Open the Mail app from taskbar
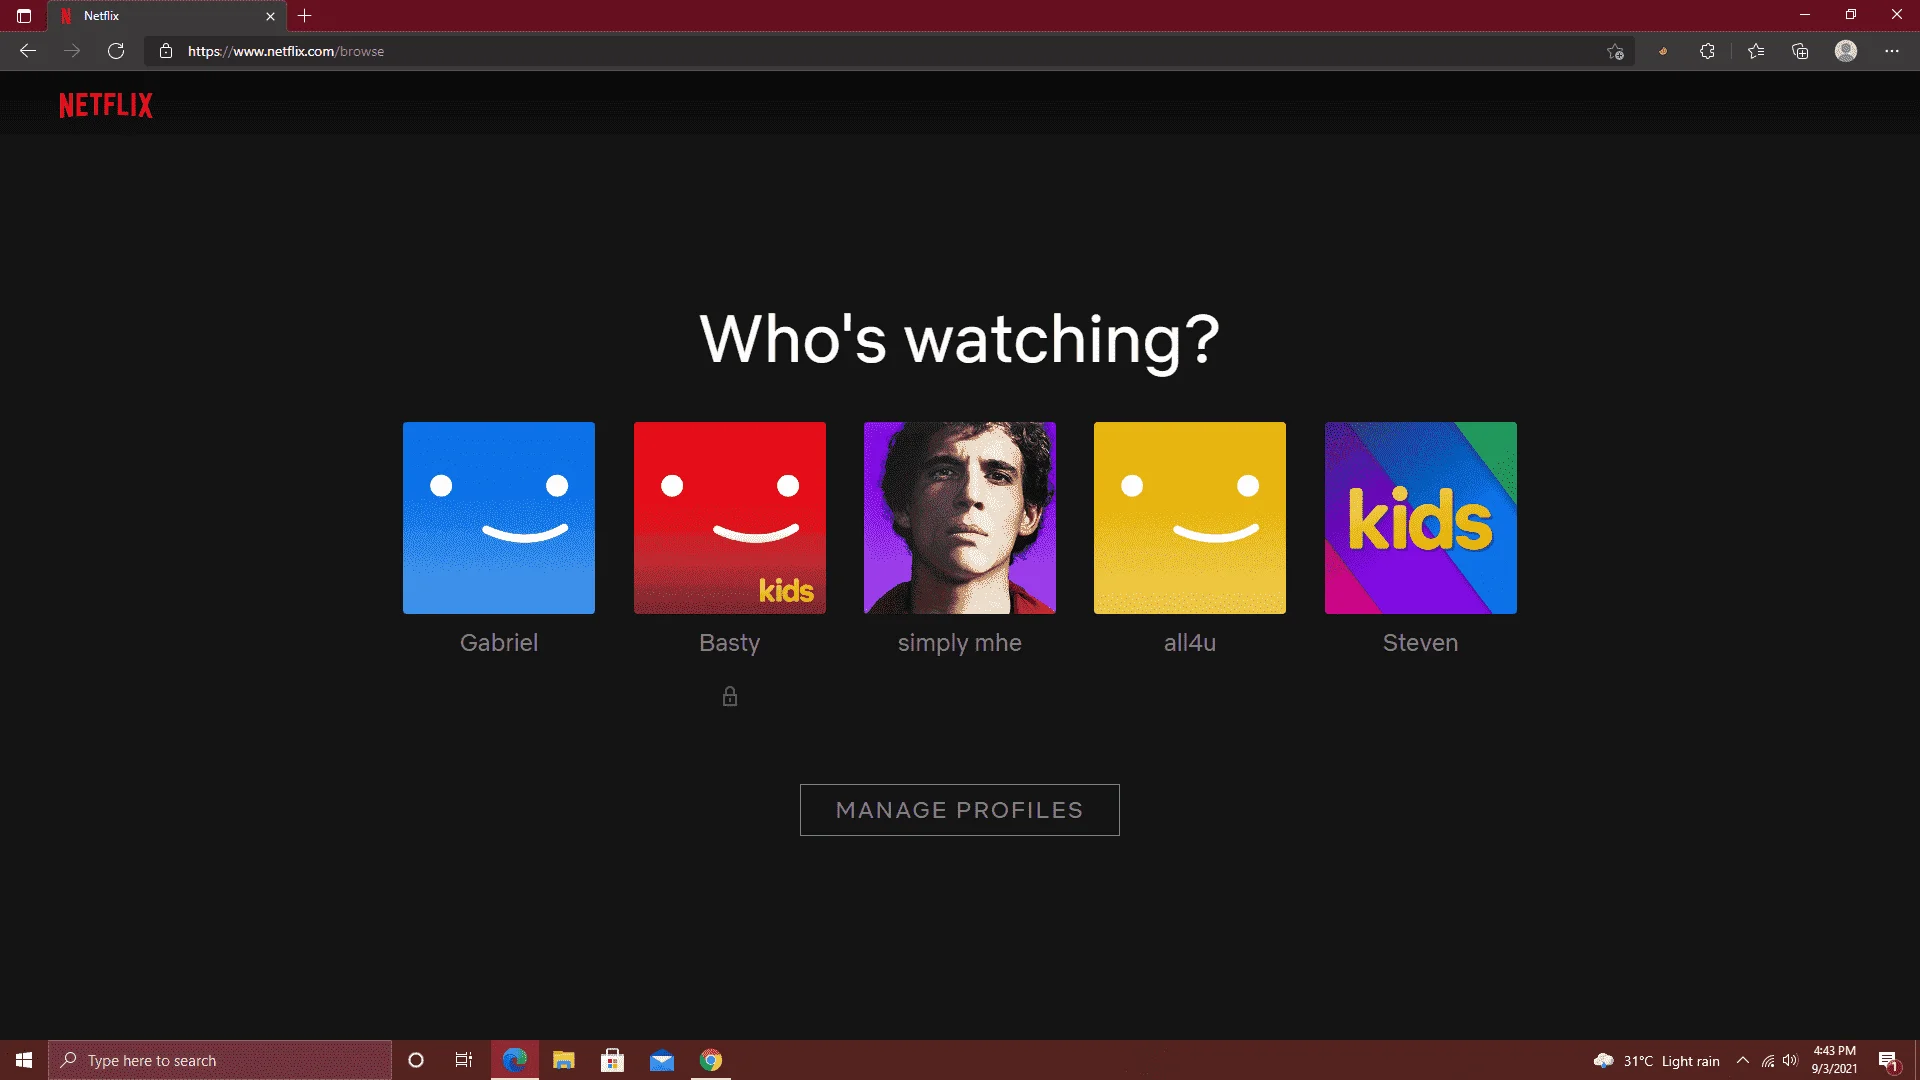 (x=662, y=1060)
